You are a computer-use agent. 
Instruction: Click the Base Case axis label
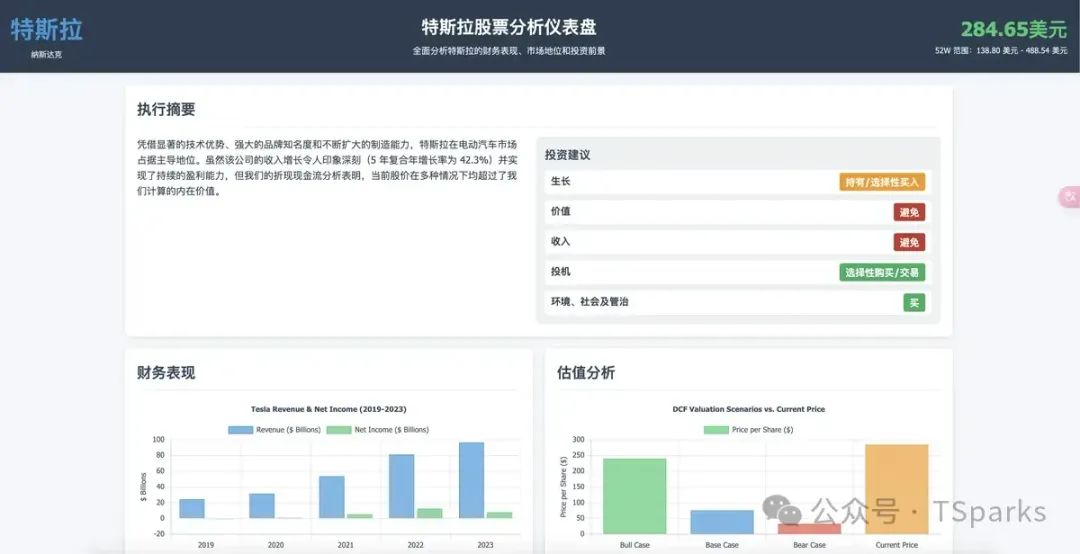(x=722, y=545)
